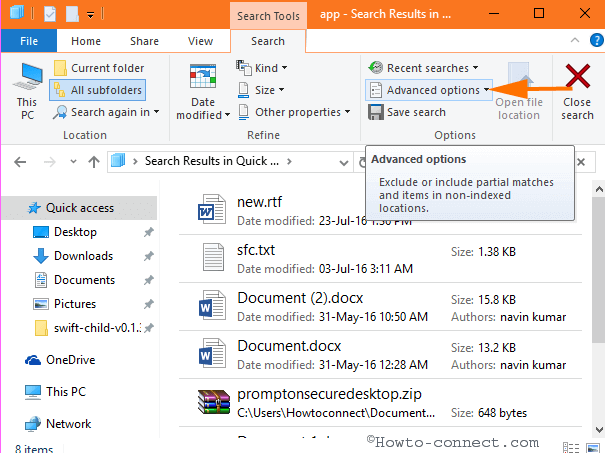Select Document (2).docx result
The width and height of the screenshot is (605, 453).
coord(380,306)
